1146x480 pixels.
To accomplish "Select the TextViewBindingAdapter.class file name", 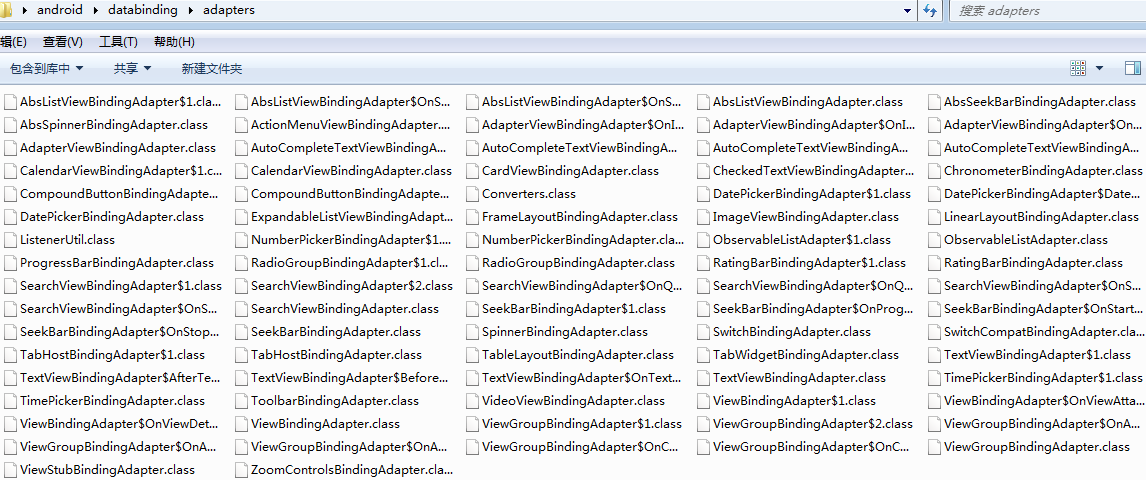I will (x=800, y=378).
